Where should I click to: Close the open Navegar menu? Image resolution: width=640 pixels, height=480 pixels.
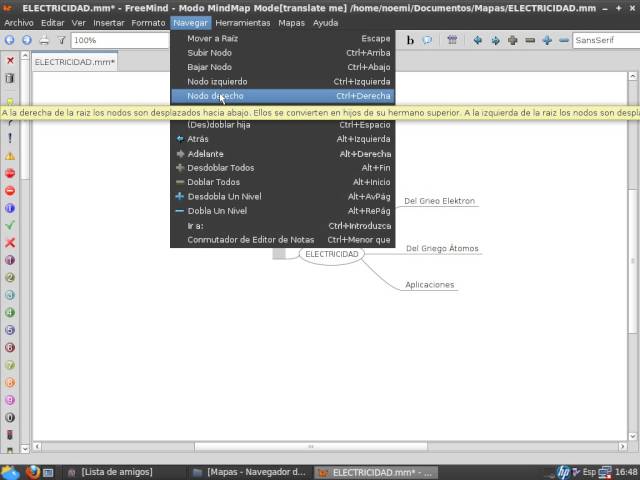coord(191,23)
